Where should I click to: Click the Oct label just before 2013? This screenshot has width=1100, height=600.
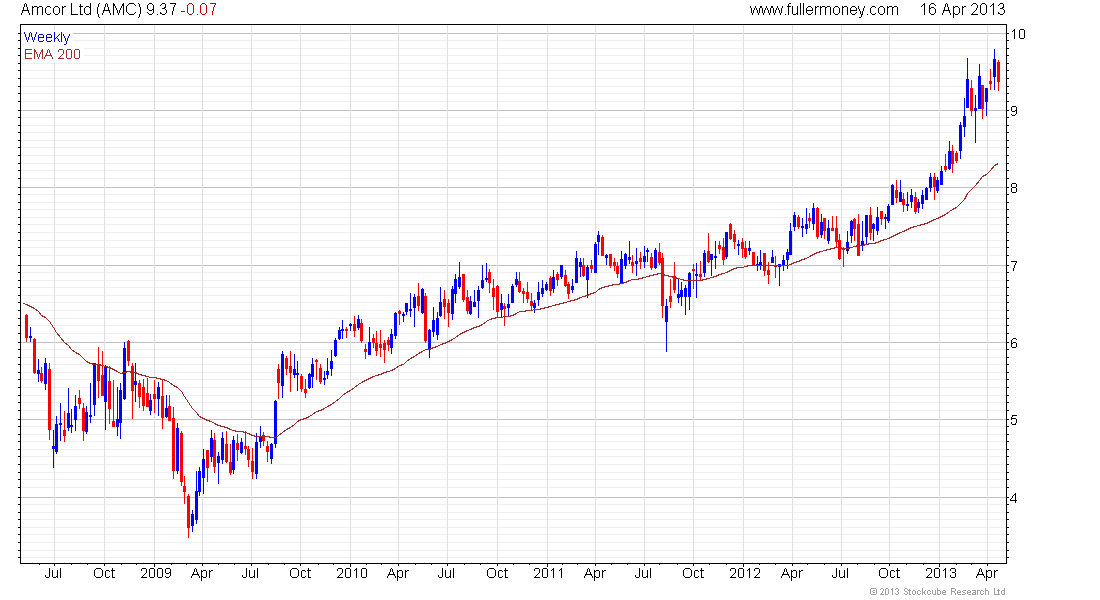[890, 573]
